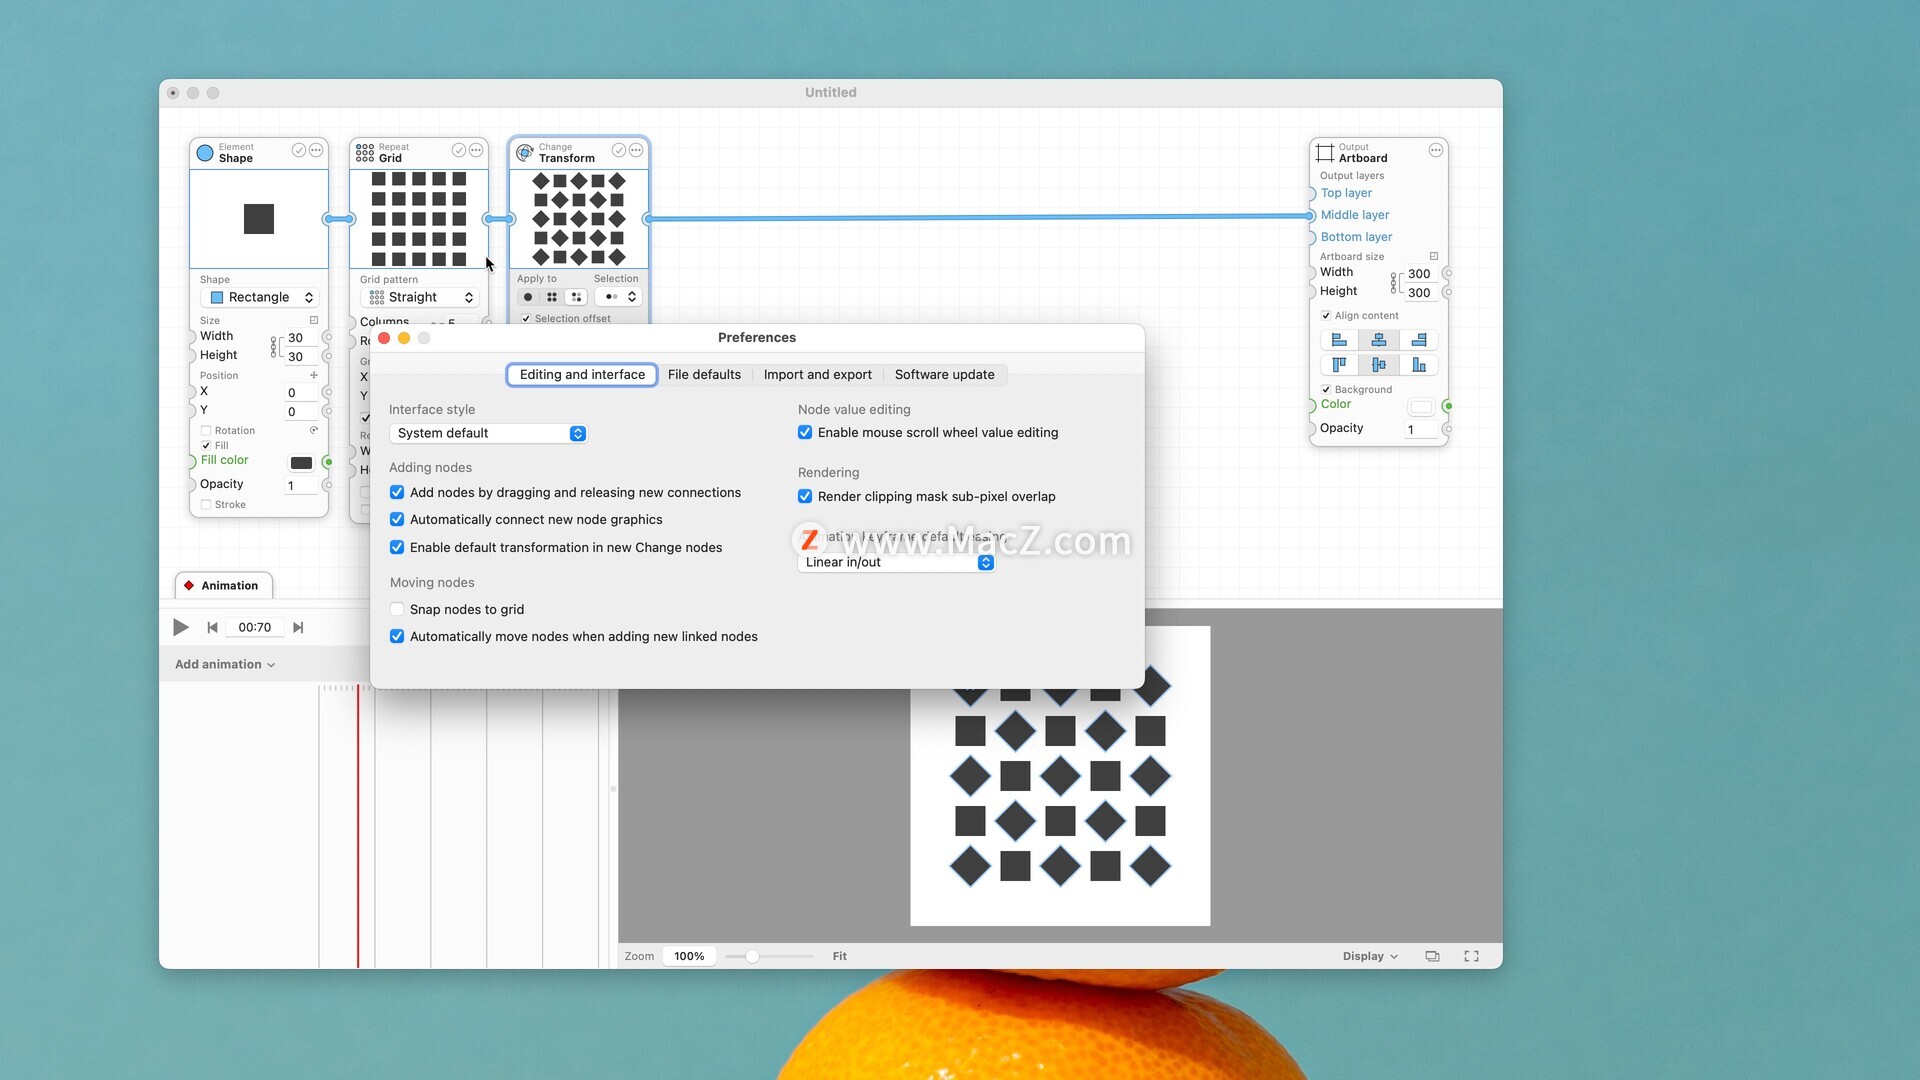Skip to animation end
The image size is (1920, 1080).
point(298,627)
